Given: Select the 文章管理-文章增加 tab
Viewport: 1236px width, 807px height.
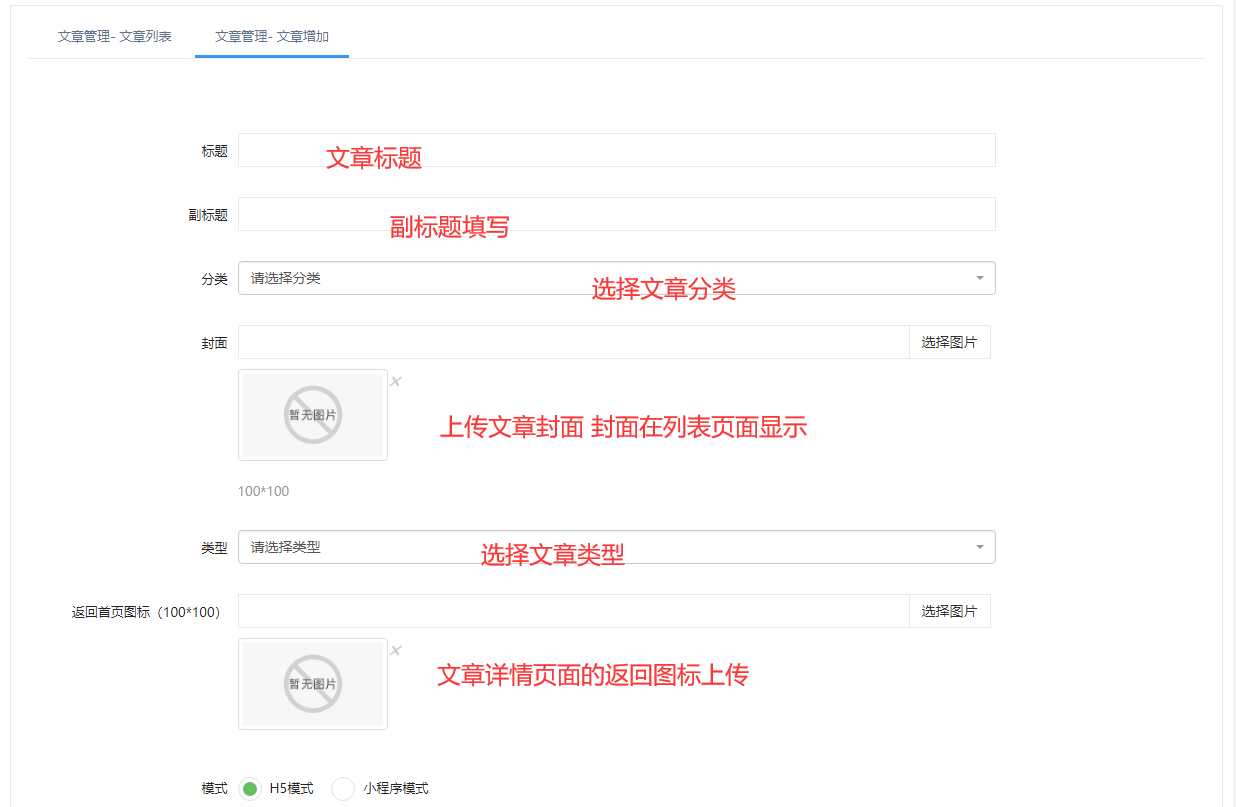Looking at the screenshot, I should click(x=272, y=37).
